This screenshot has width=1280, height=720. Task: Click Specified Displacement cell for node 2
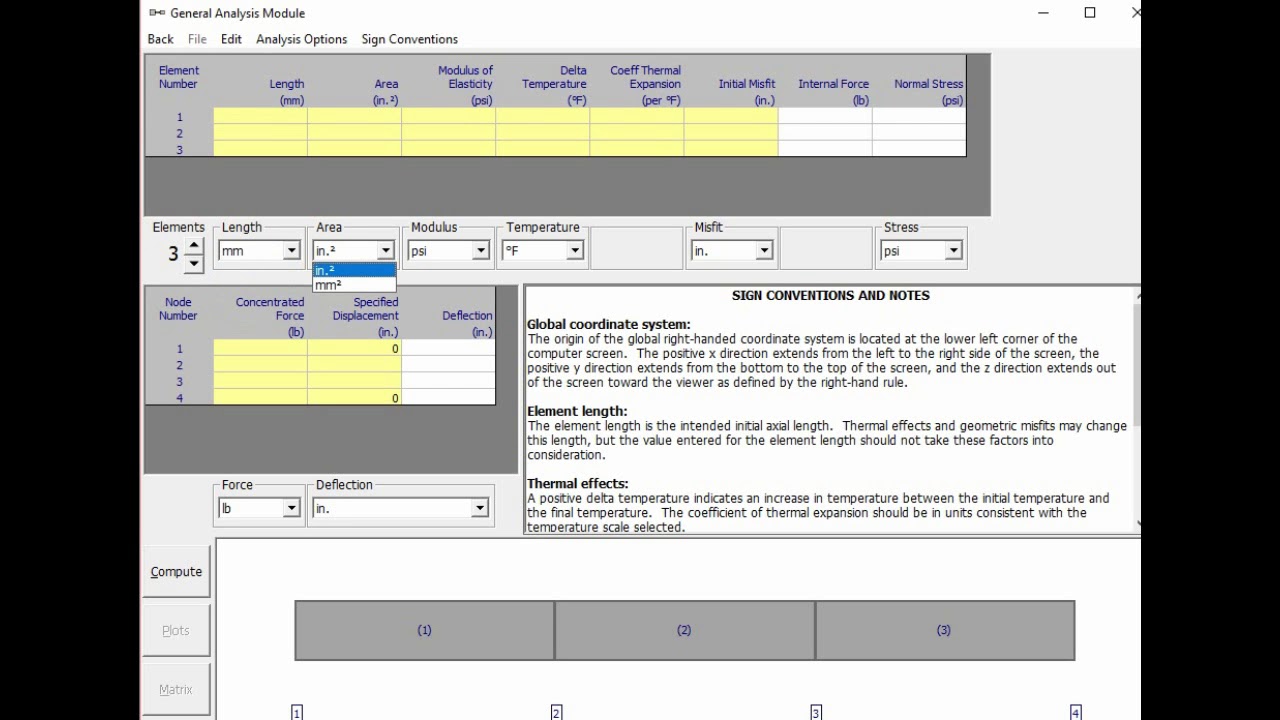[x=354, y=365]
